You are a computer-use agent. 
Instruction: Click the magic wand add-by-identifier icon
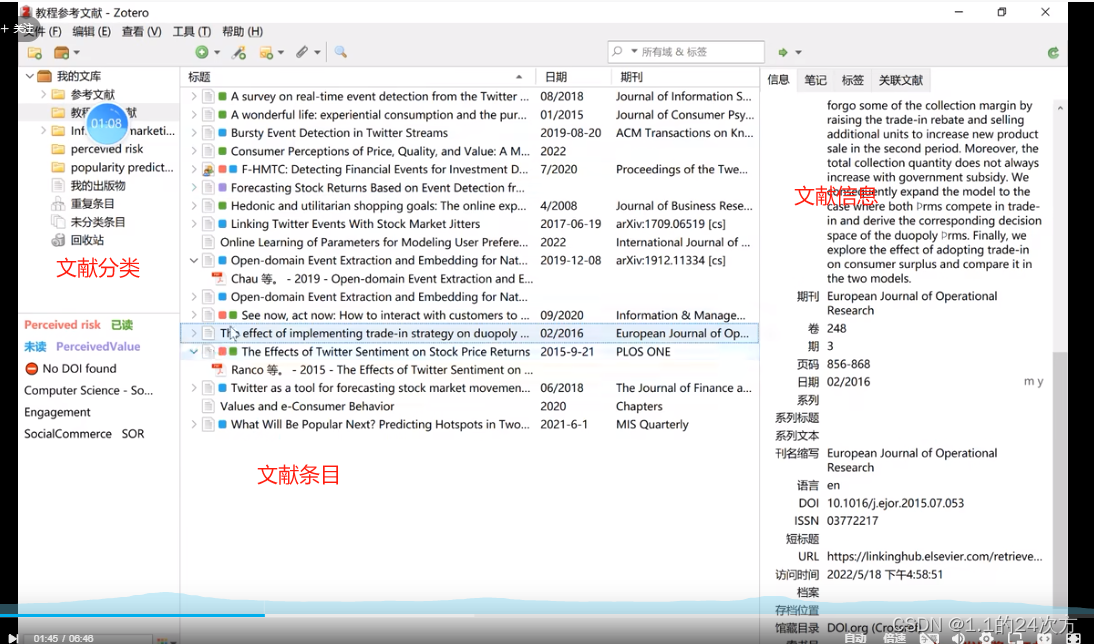coord(239,52)
